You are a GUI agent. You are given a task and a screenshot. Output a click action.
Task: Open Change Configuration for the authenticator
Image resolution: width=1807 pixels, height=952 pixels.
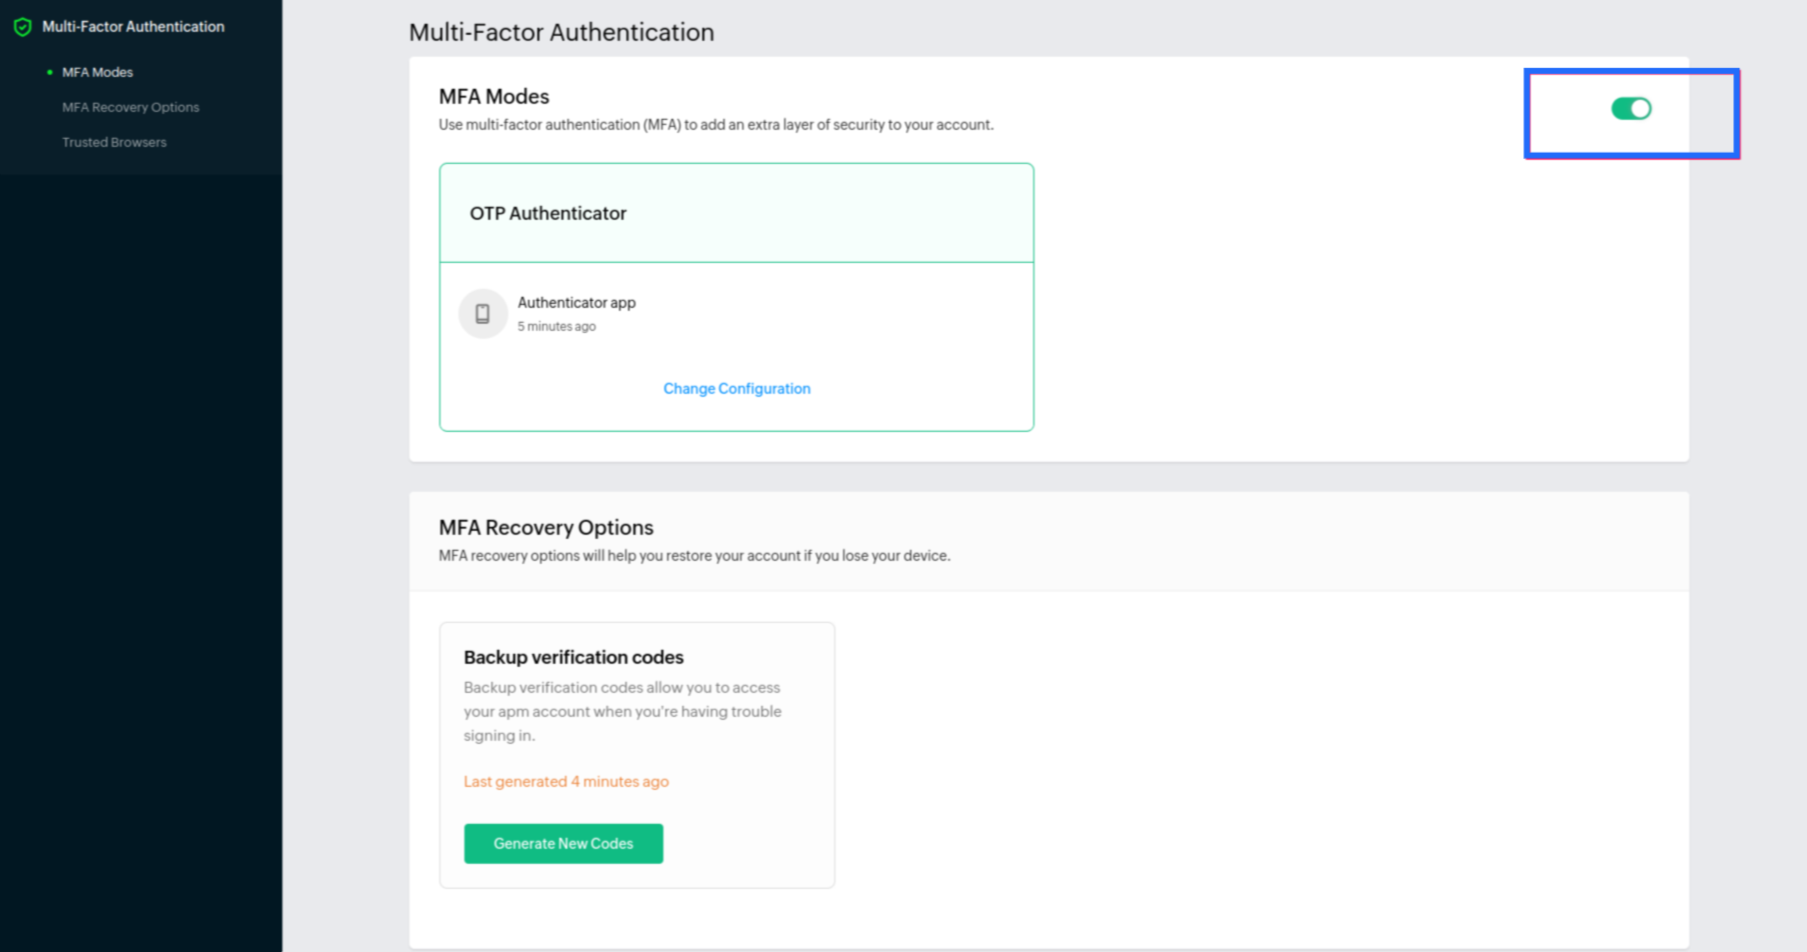click(x=736, y=388)
